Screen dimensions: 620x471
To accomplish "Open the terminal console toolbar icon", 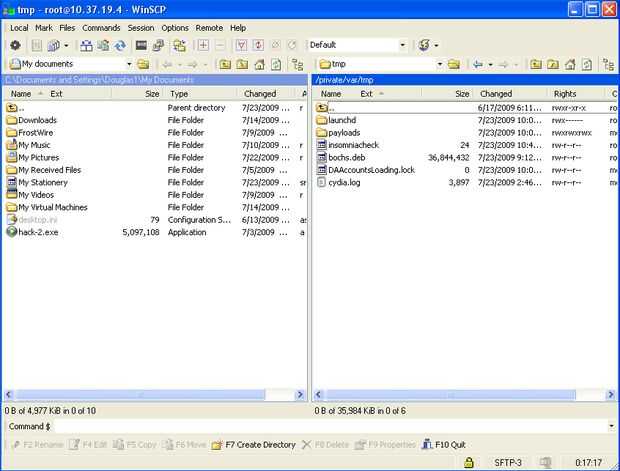I will pos(141,45).
